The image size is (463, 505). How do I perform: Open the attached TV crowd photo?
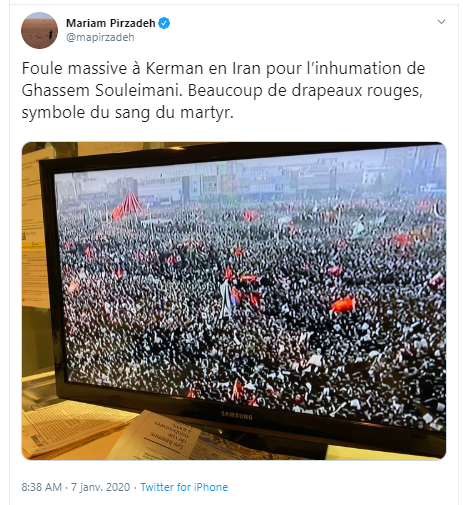(234, 301)
